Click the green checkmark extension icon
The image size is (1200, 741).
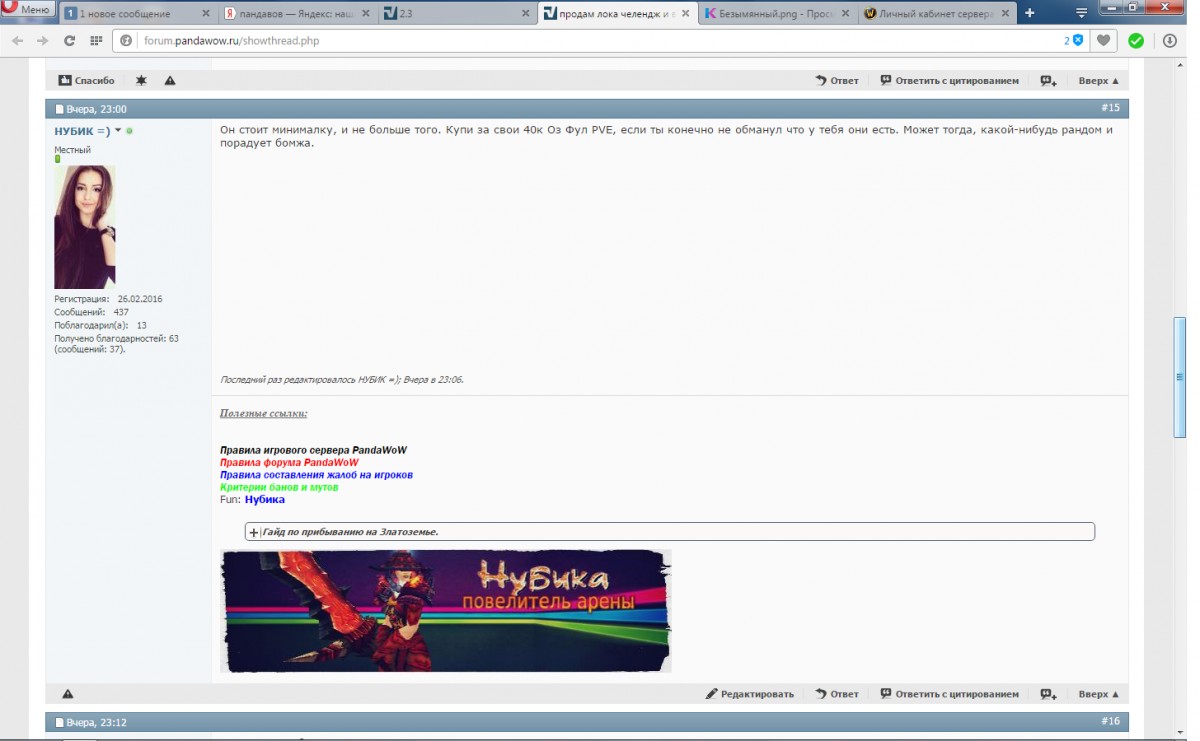tap(1136, 41)
